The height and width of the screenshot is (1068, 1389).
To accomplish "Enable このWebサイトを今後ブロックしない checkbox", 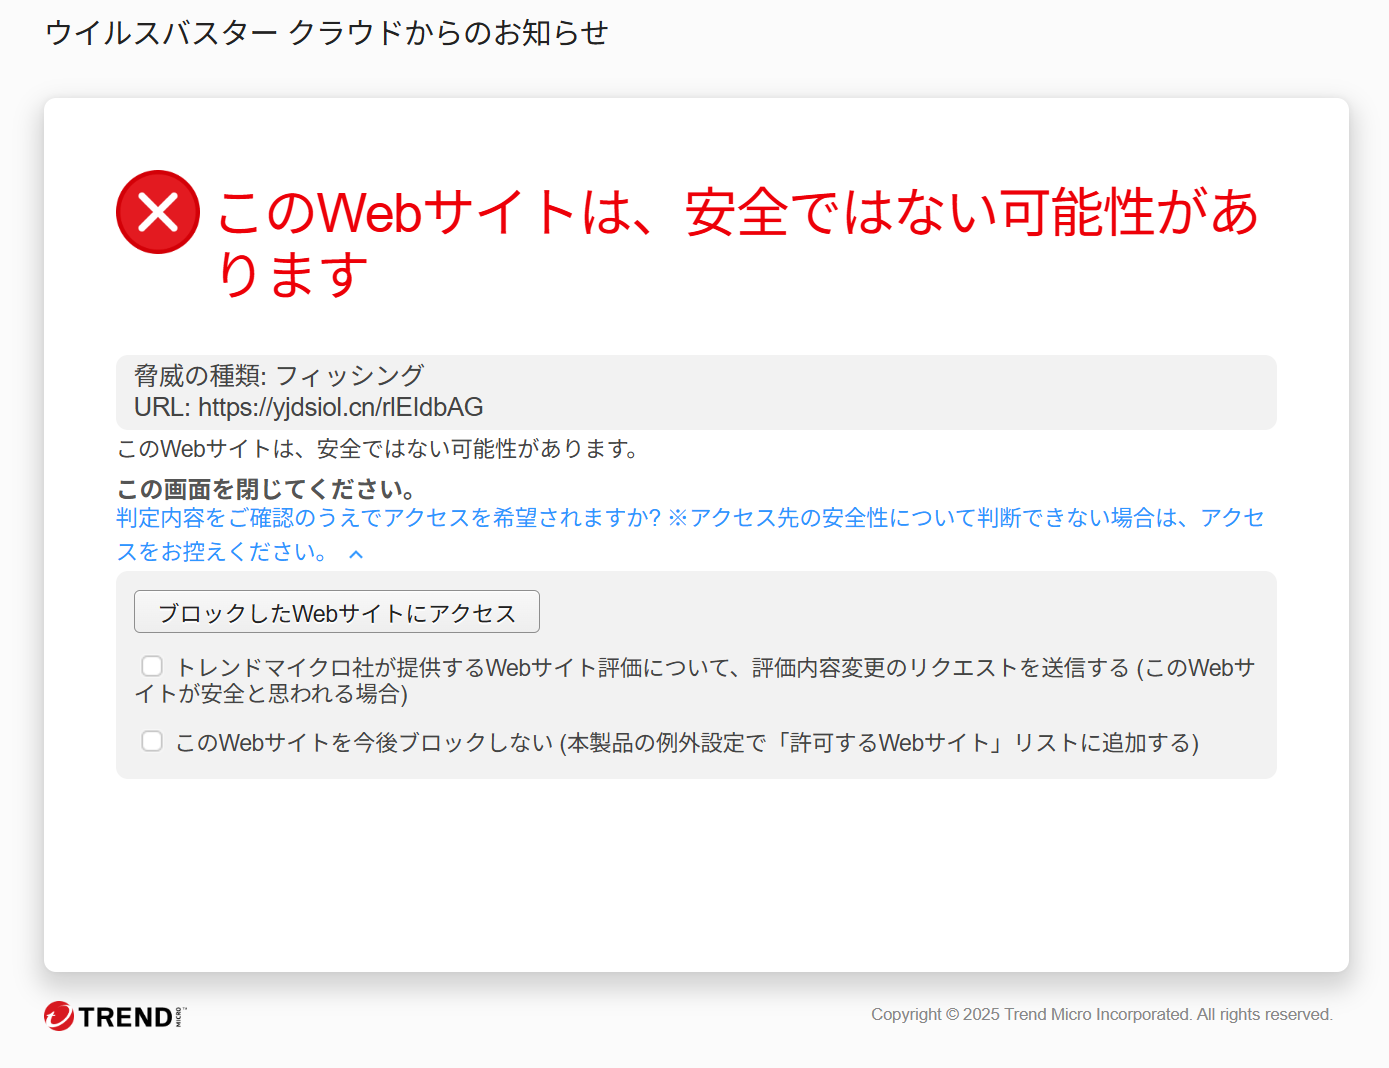I will (x=152, y=741).
